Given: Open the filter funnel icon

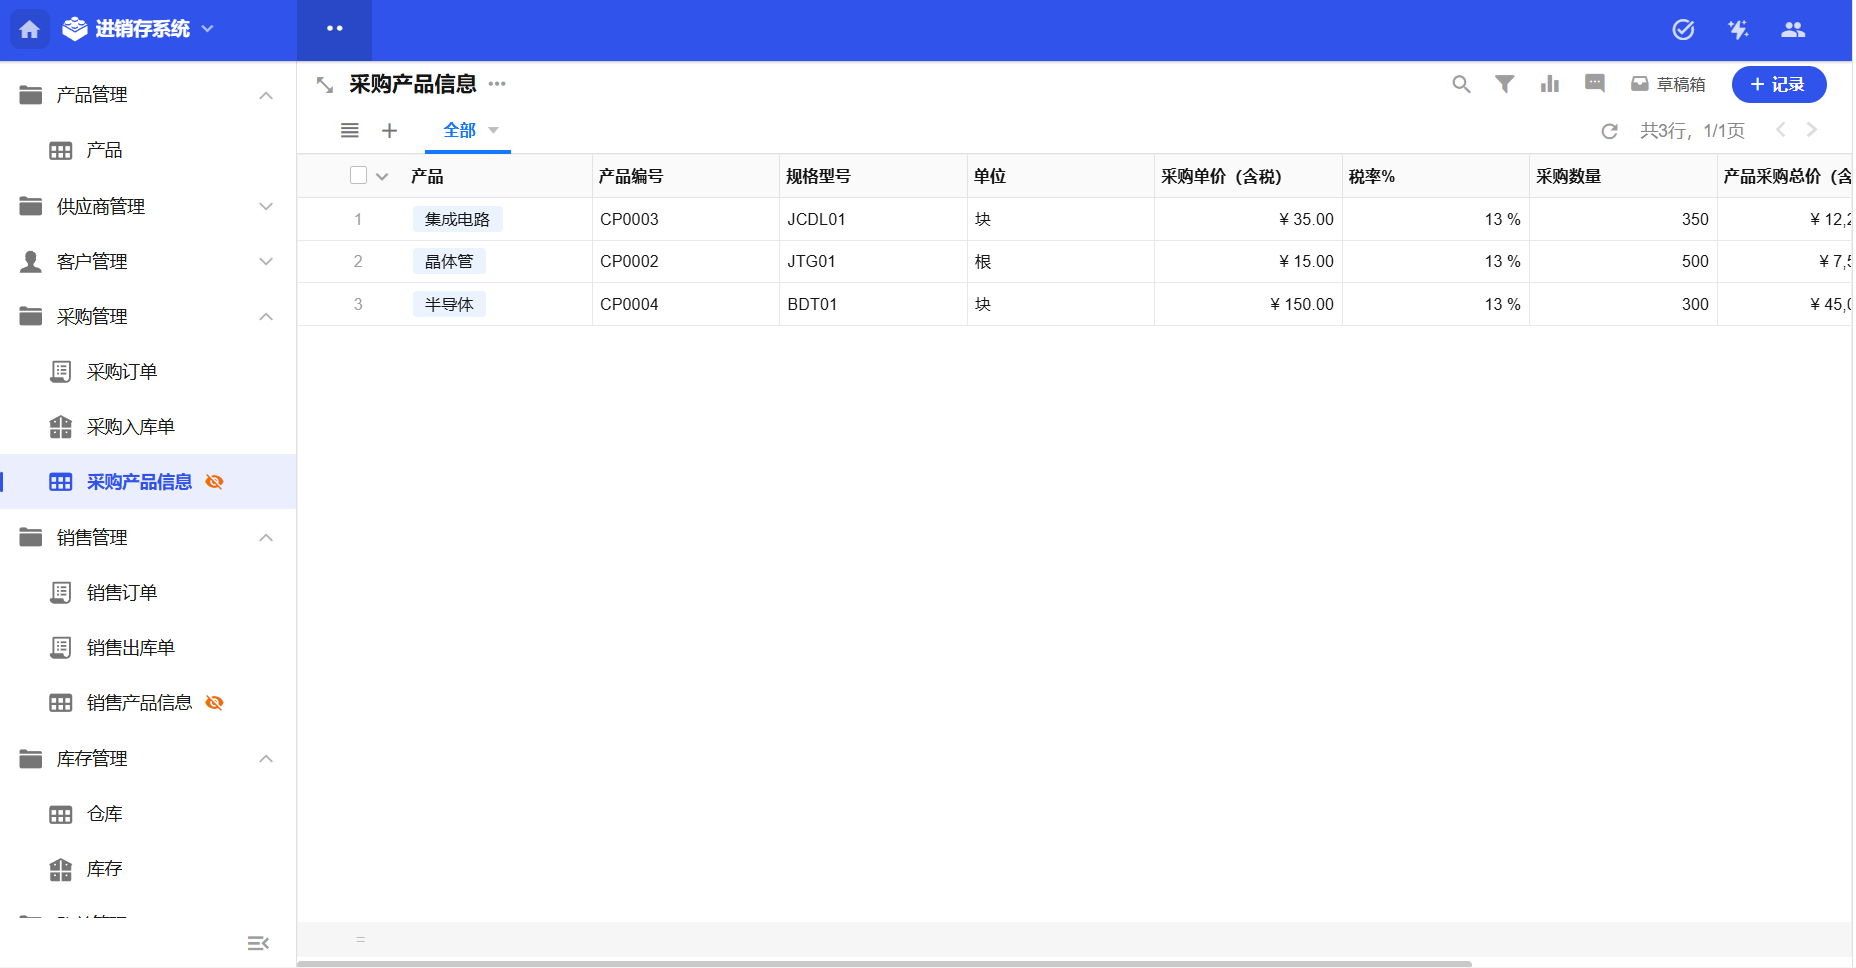Looking at the screenshot, I should pyautogui.click(x=1504, y=85).
